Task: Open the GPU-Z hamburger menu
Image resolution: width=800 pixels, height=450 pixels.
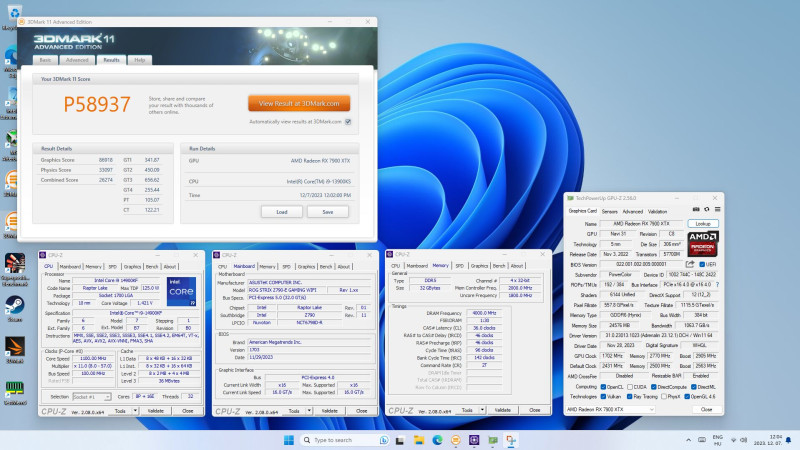Action: coord(717,209)
